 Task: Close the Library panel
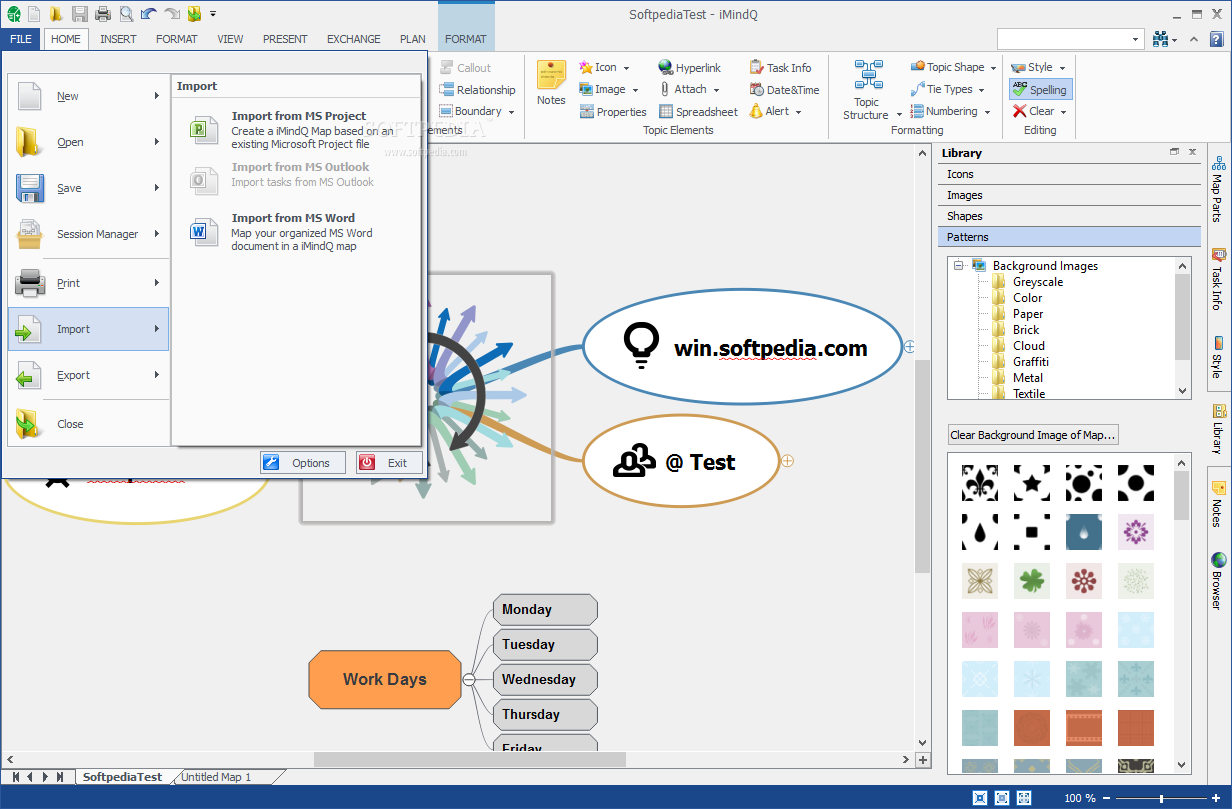[x=1192, y=152]
